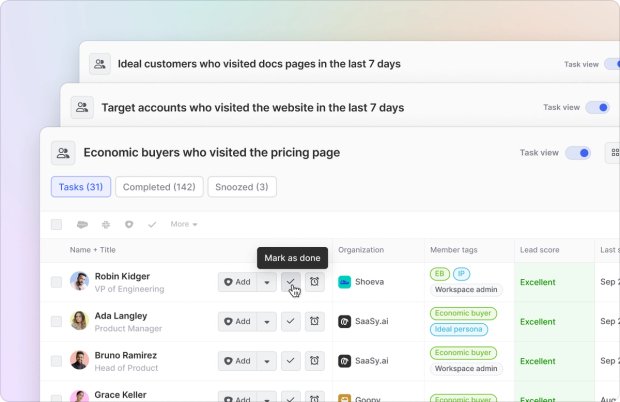This screenshot has width=620, height=402.
Task: Click Robin Kidger's avatar
Action: 79,281
